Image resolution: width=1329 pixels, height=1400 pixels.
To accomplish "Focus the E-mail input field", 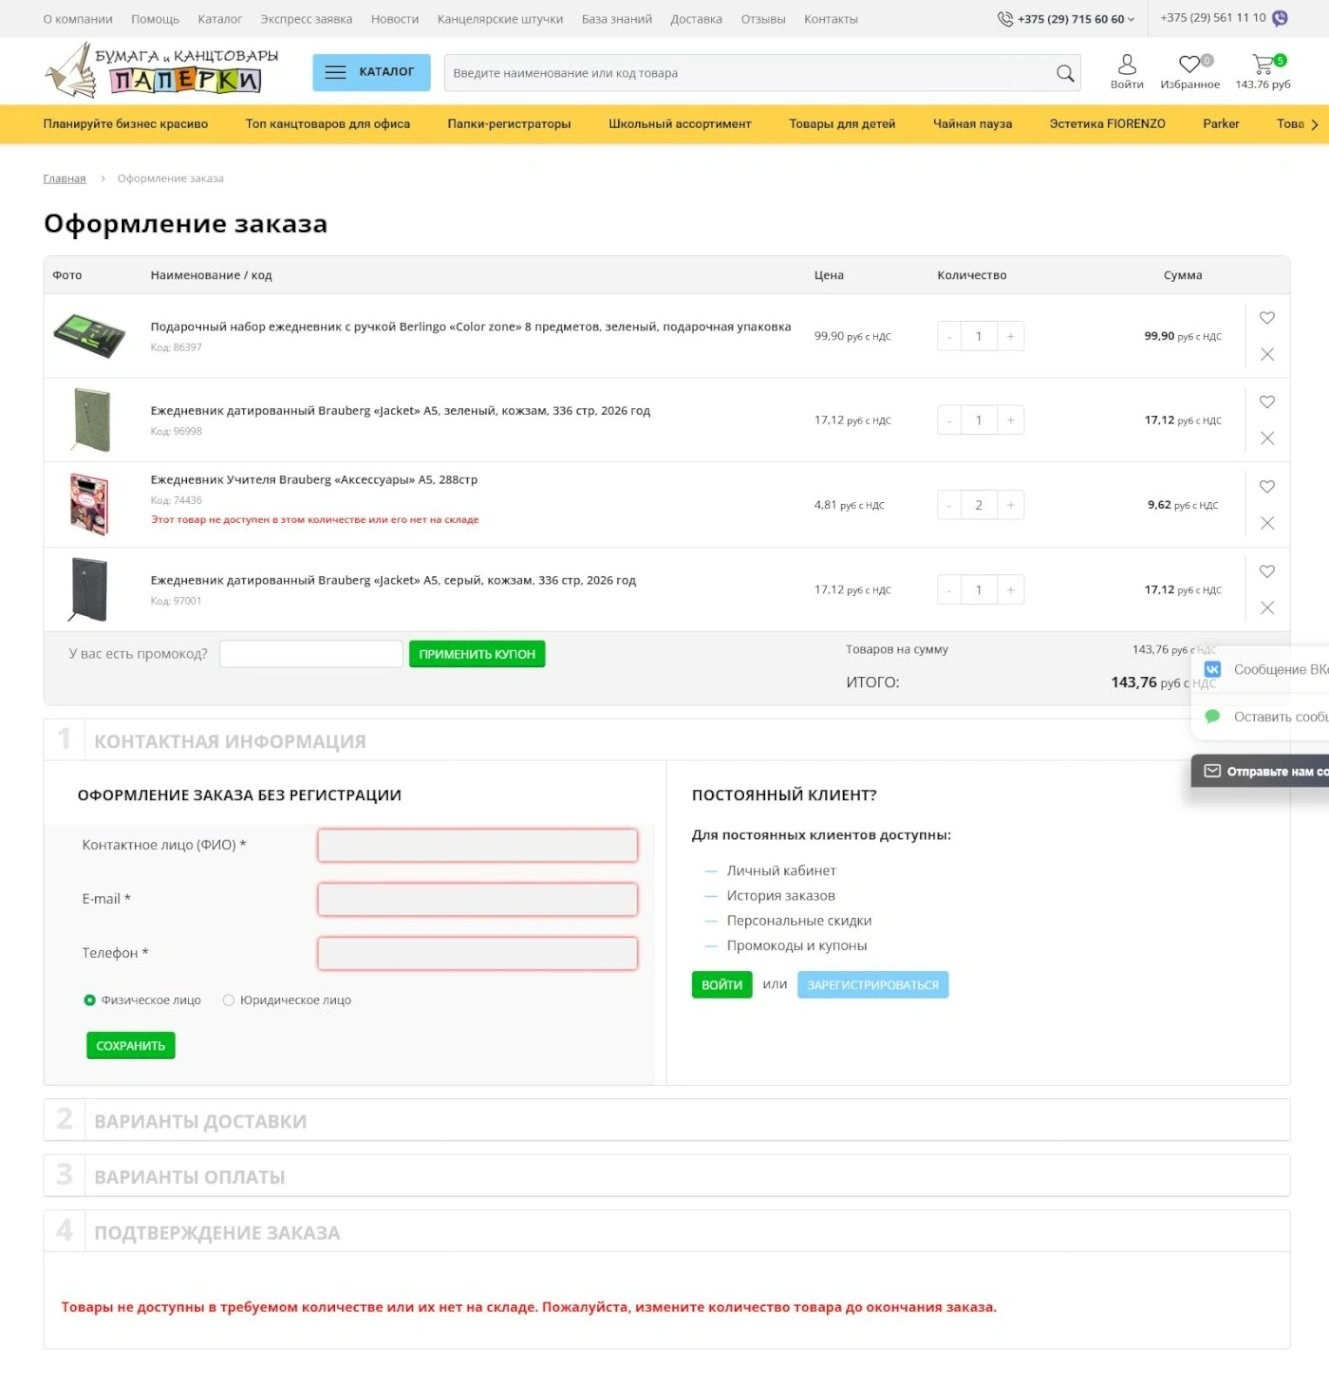I will tap(478, 899).
